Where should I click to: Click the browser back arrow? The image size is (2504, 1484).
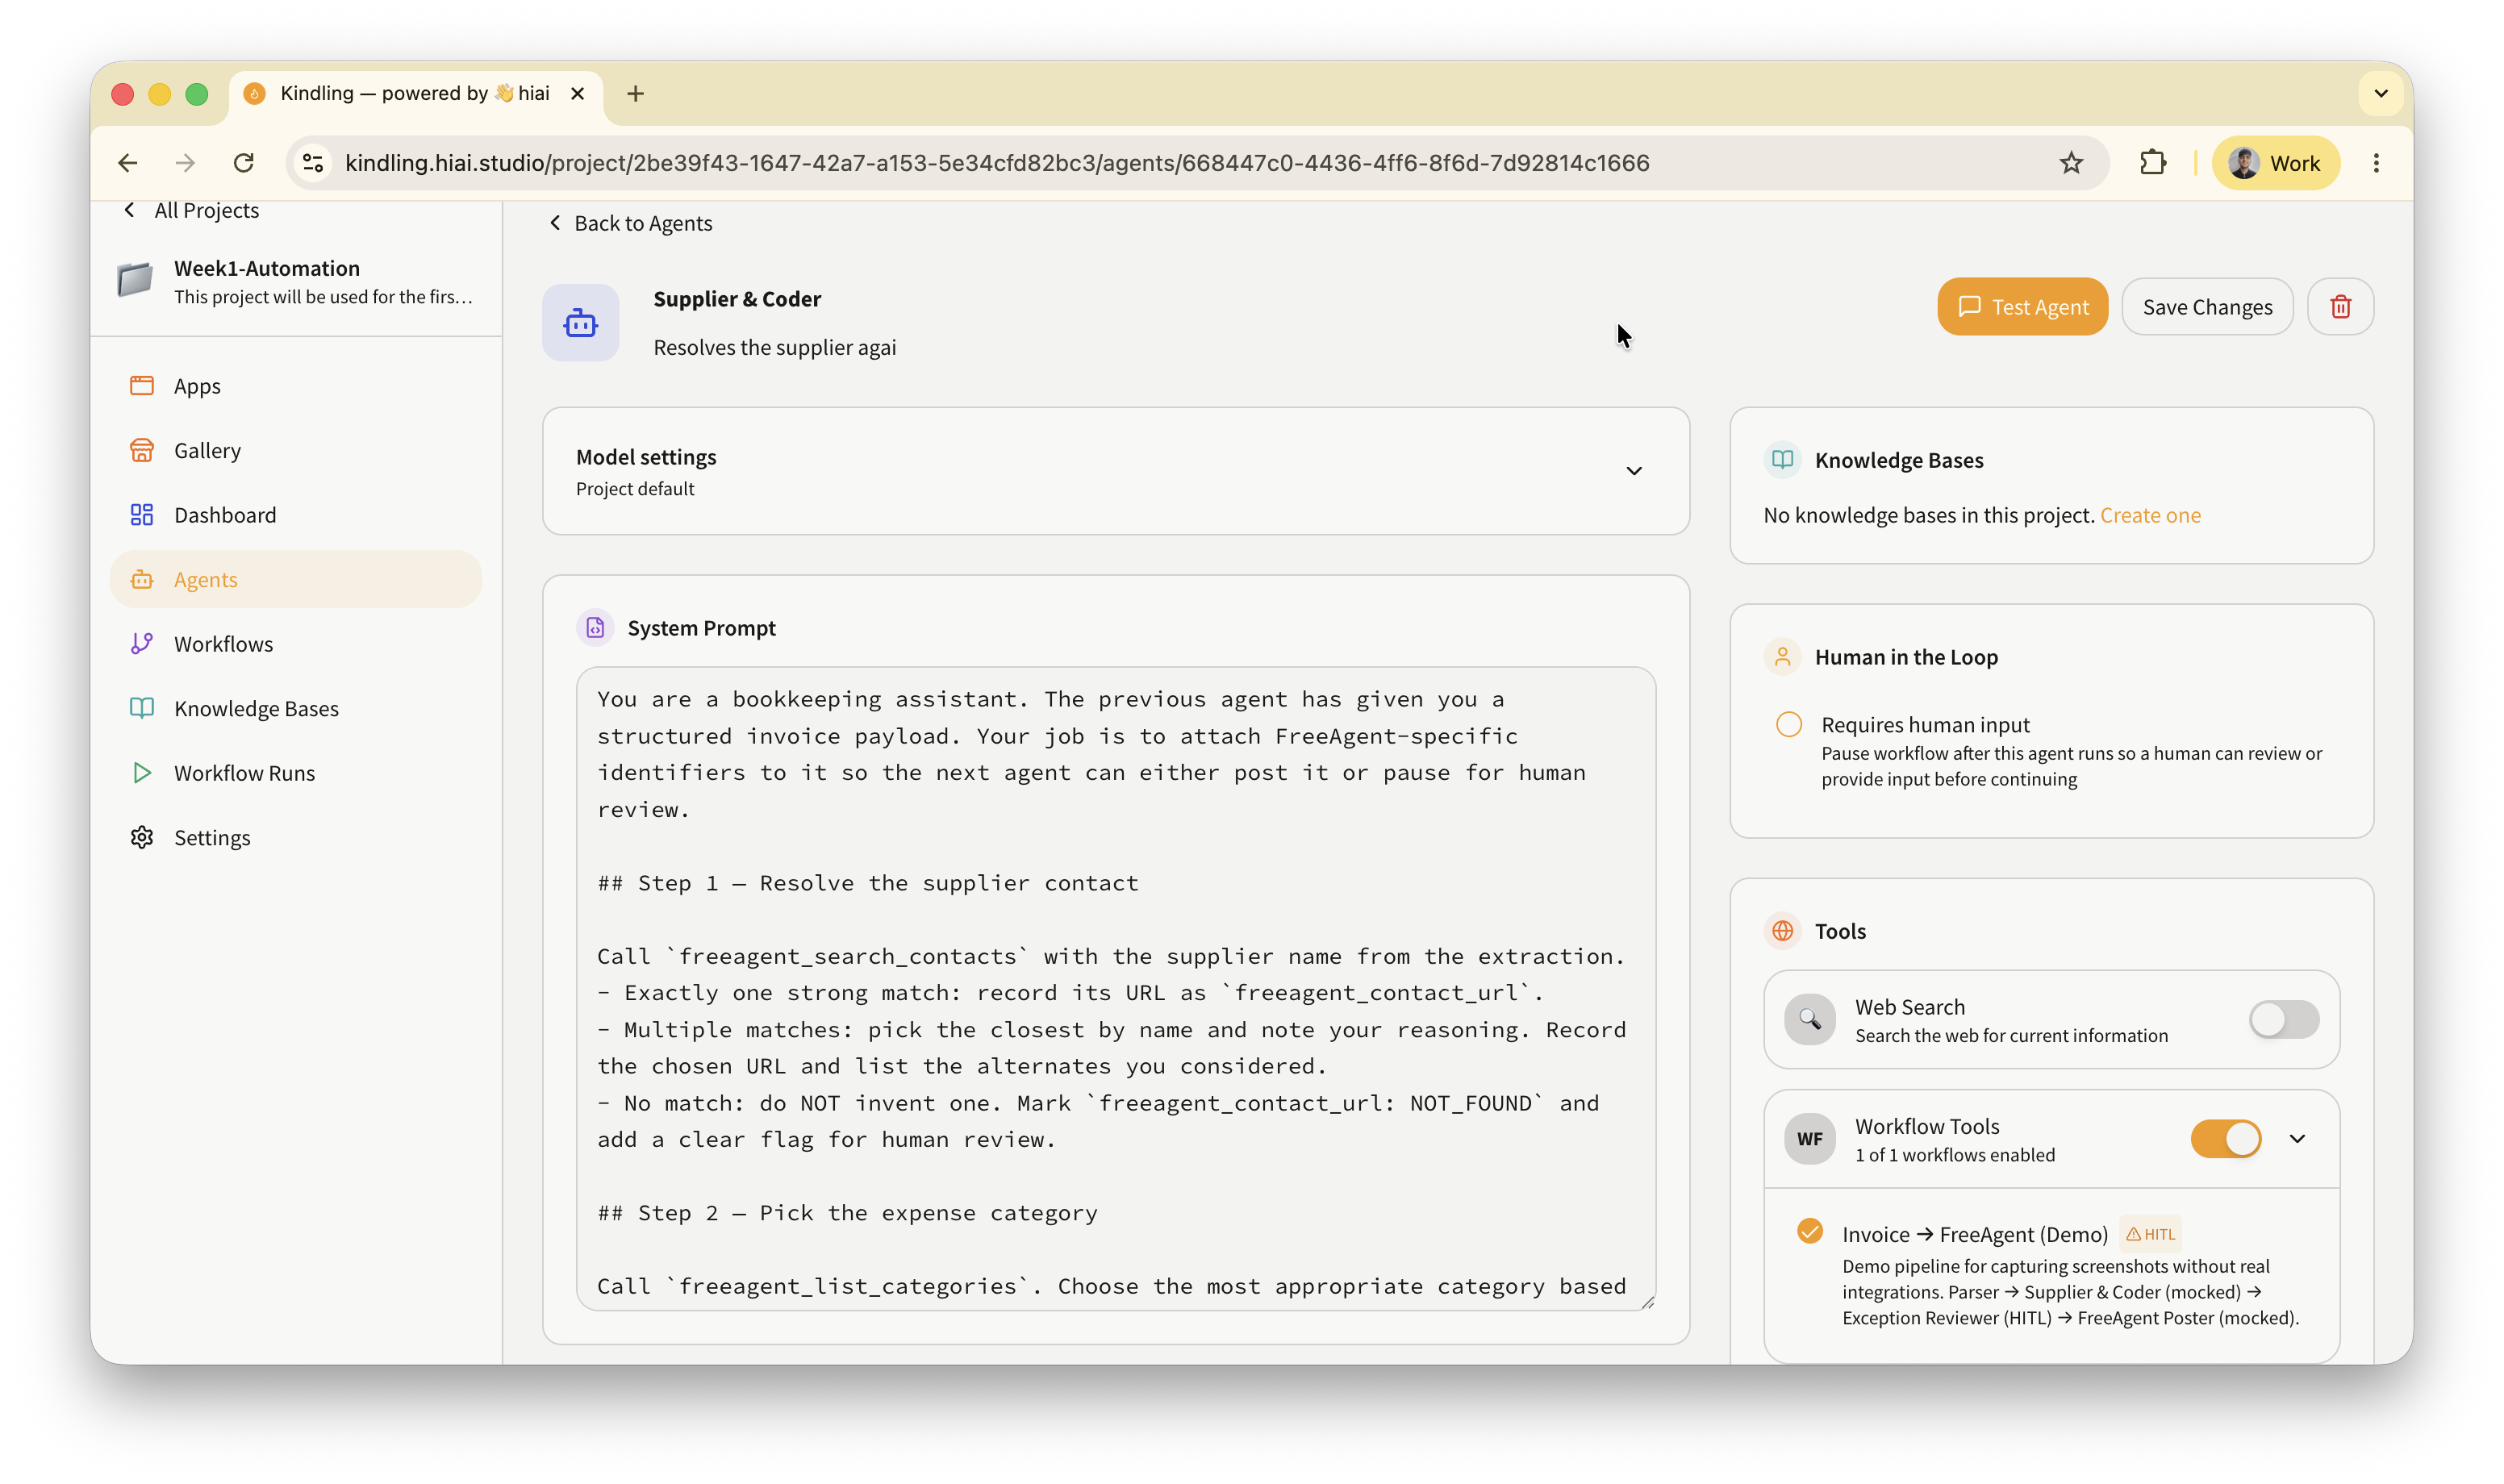click(x=128, y=163)
